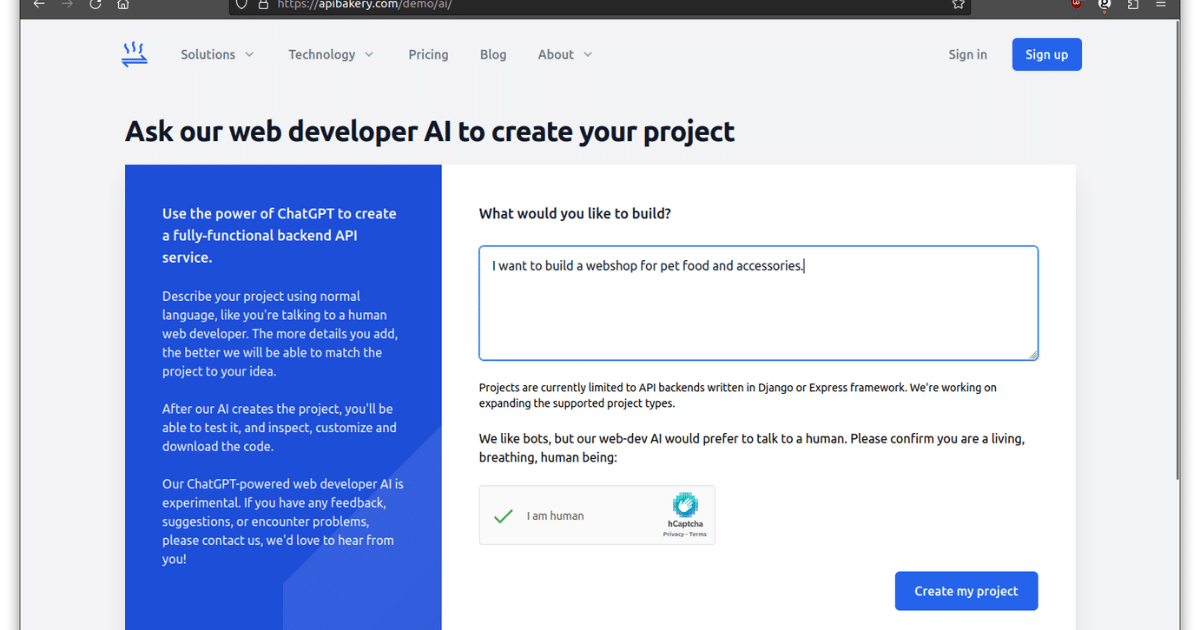Click the browser account profile icon
1200x630 pixels.
[1104, 4]
